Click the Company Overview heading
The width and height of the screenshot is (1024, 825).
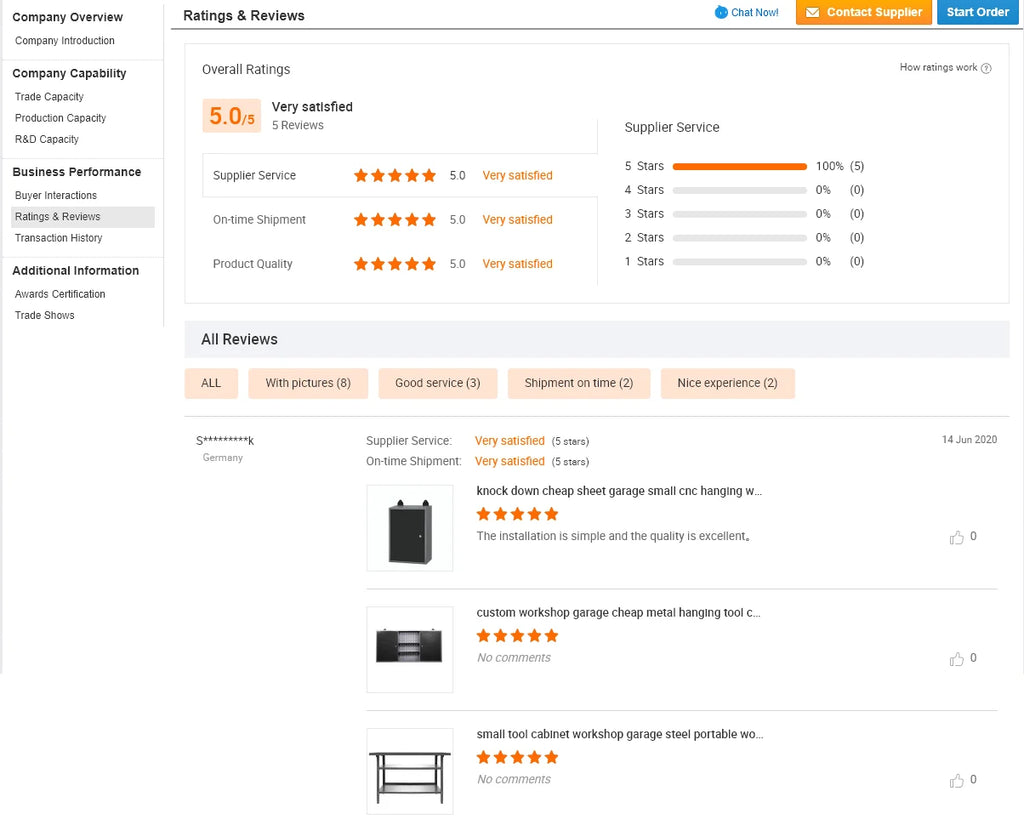click(x=67, y=17)
